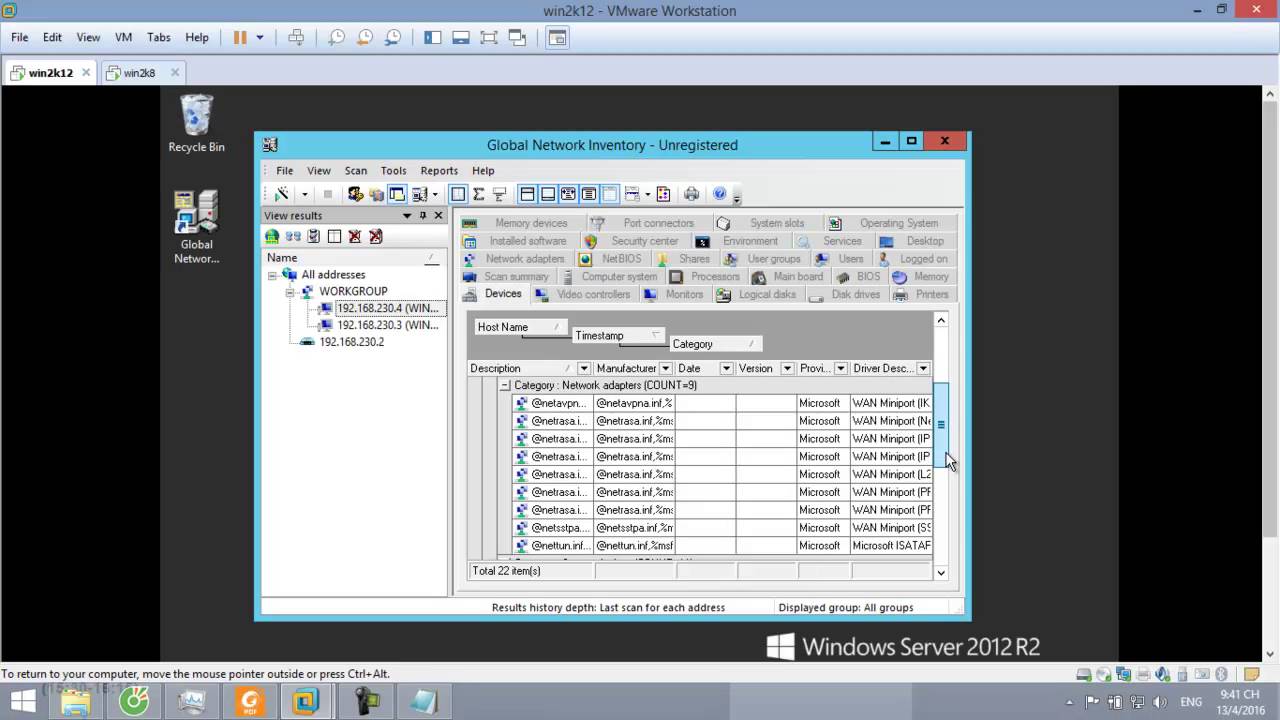Switch to win2k8 VM tab
This screenshot has width=1280, height=720.
(141, 72)
